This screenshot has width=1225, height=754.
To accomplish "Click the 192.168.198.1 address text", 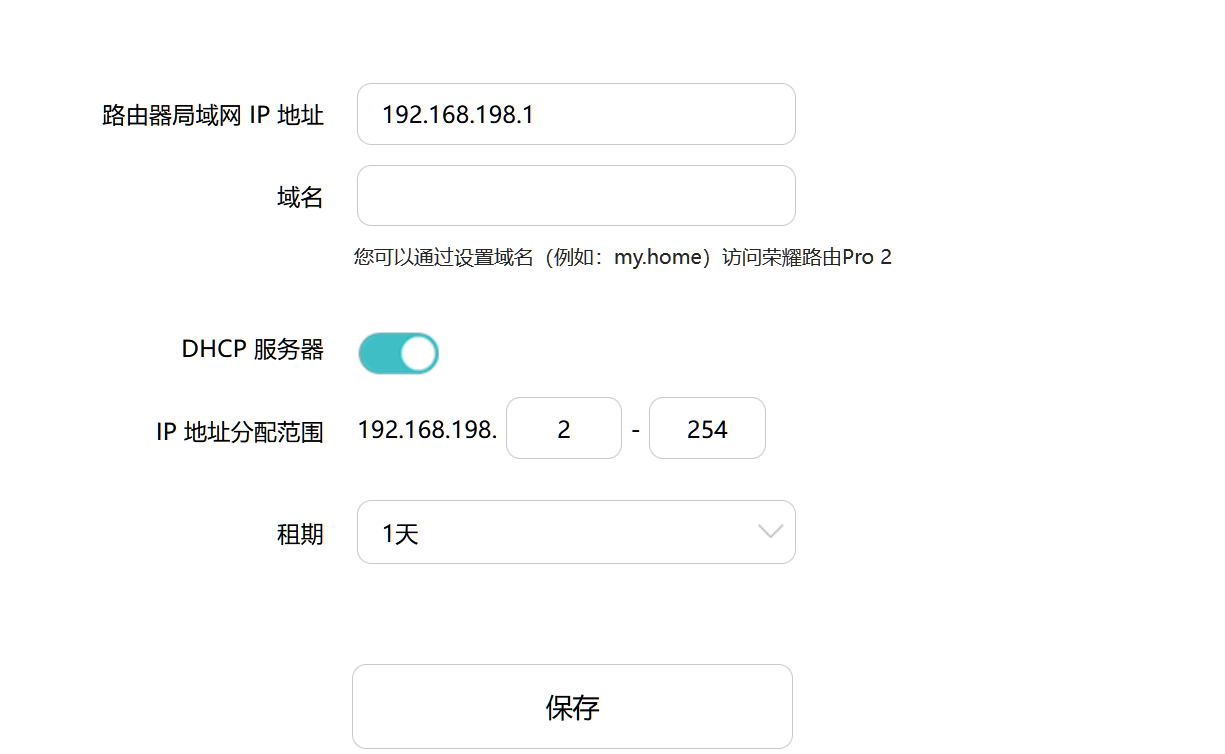I will click(458, 115).
